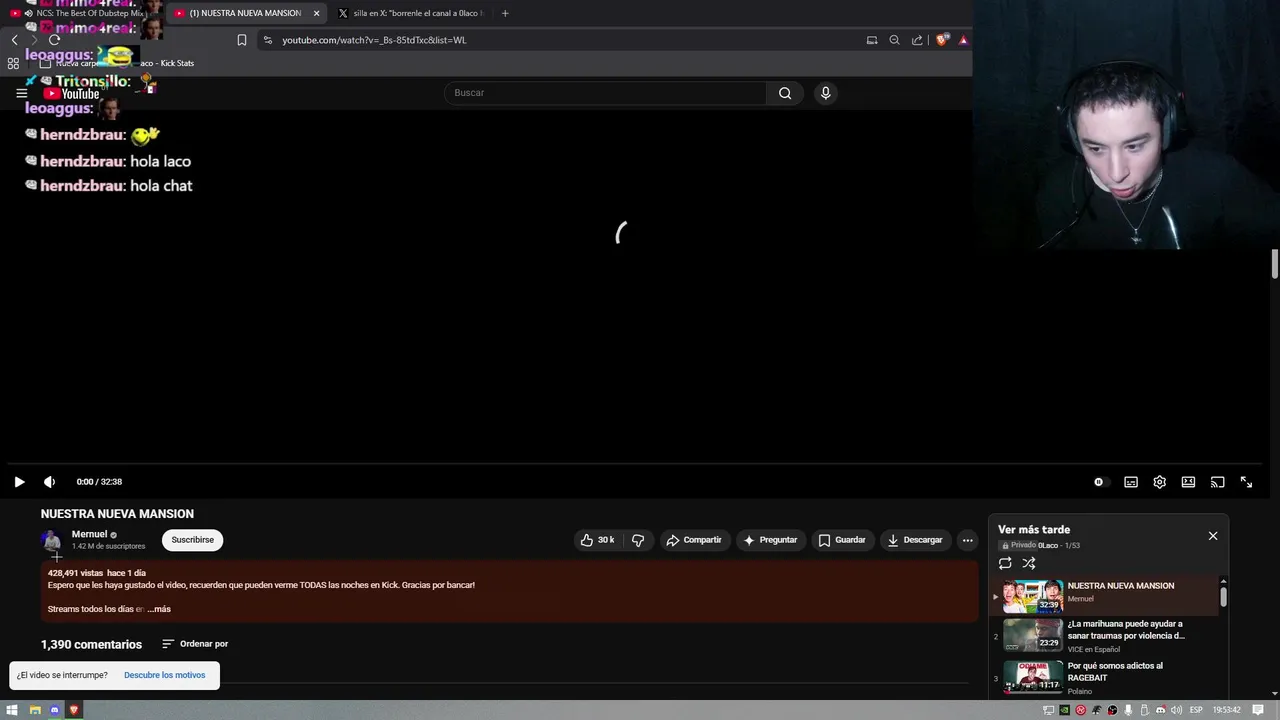
Task: Open Brave browser taskbar icon
Action: click(74, 710)
